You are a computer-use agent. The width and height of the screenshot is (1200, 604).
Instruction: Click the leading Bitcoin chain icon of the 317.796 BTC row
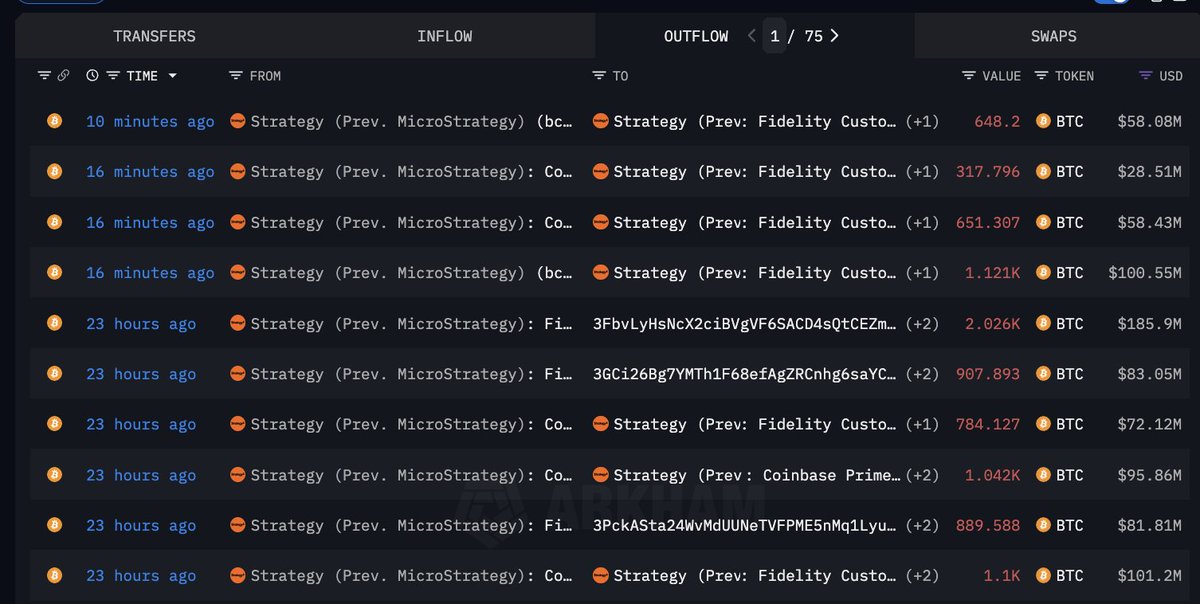55,171
